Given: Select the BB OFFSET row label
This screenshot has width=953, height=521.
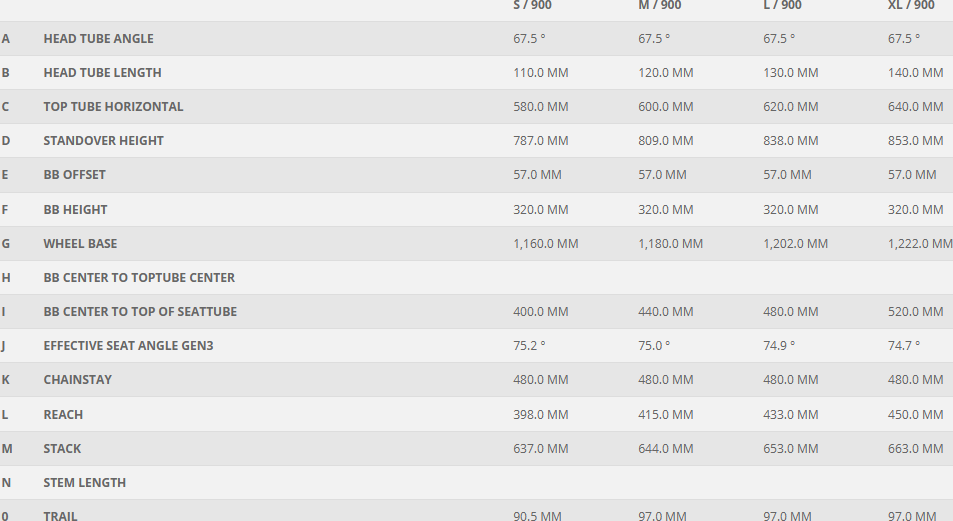Looking at the screenshot, I should (x=74, y=175).
